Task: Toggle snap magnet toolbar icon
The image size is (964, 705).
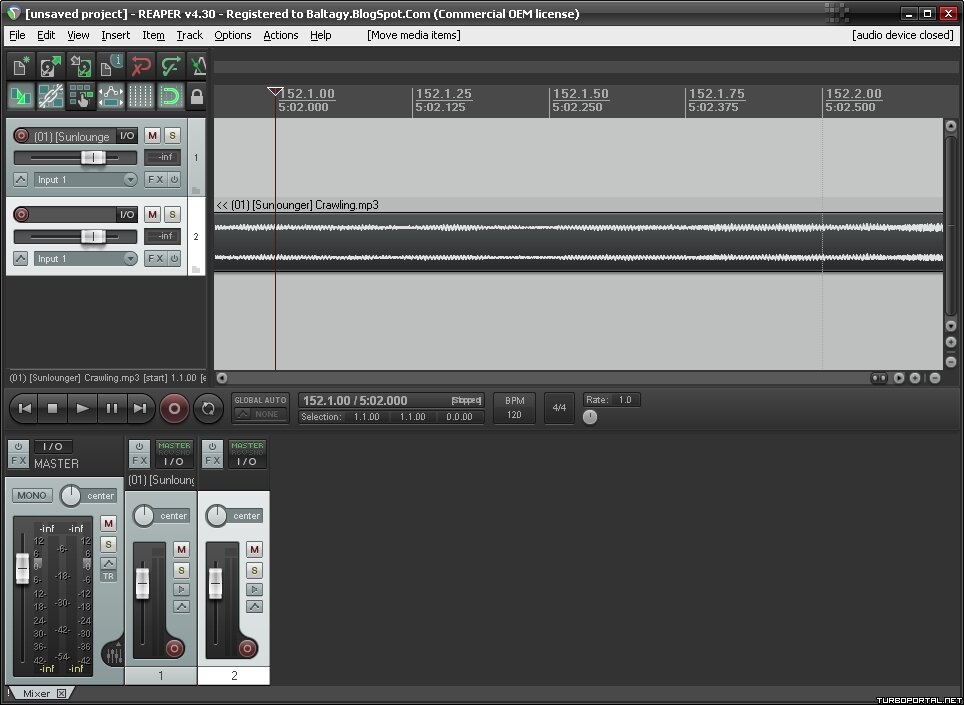Action: point(170,96)
